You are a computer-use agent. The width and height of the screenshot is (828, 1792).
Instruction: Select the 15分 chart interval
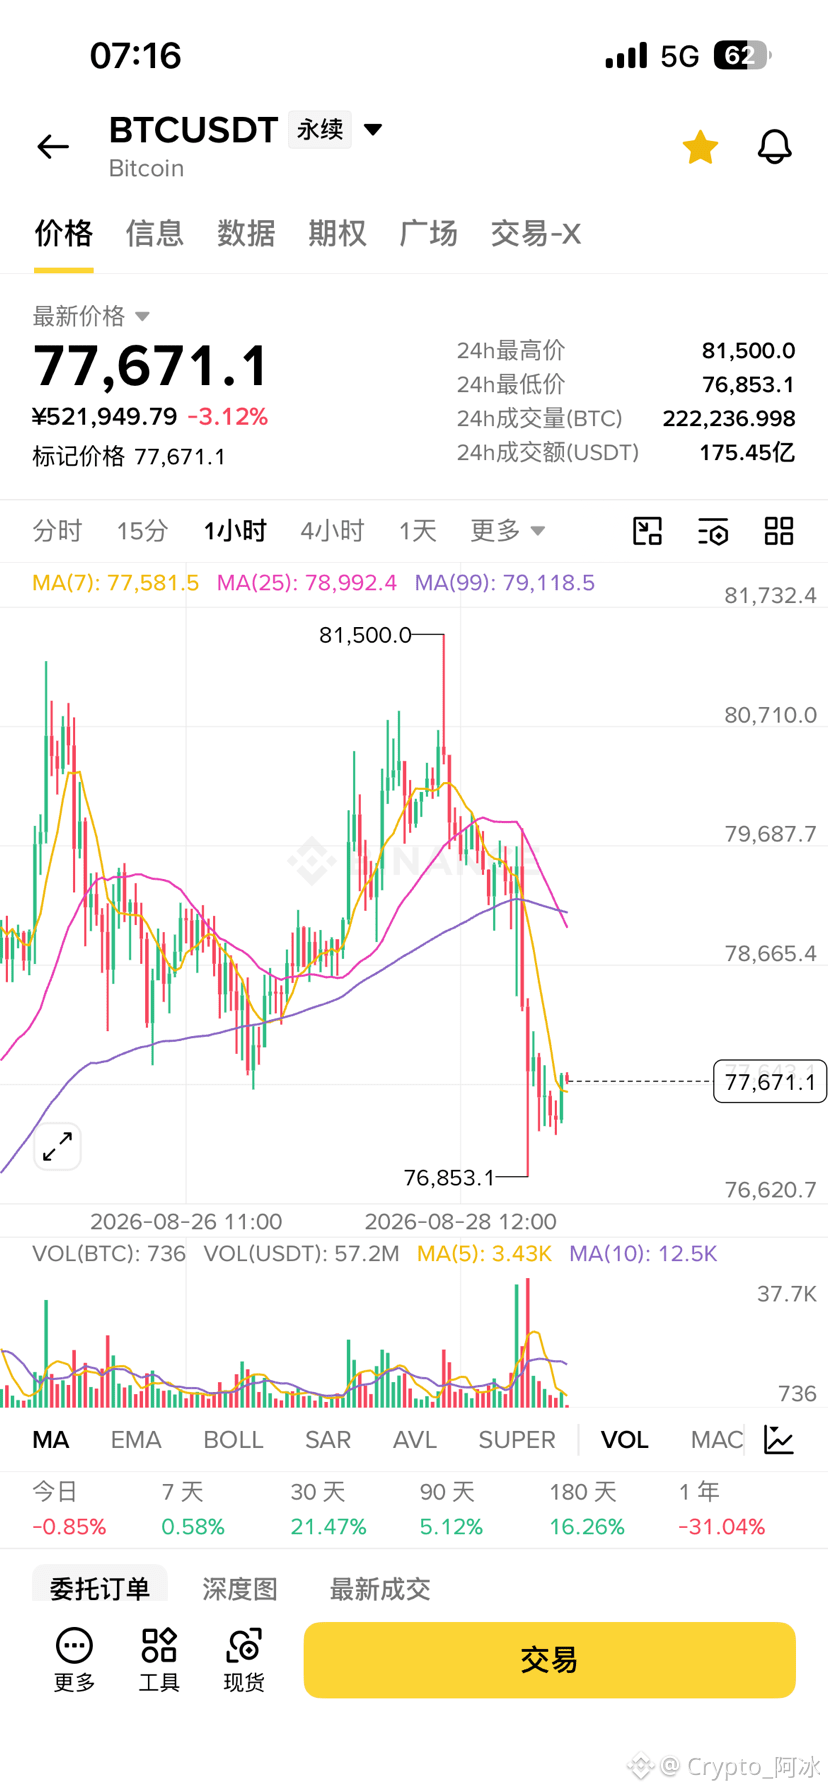point(142,531)
